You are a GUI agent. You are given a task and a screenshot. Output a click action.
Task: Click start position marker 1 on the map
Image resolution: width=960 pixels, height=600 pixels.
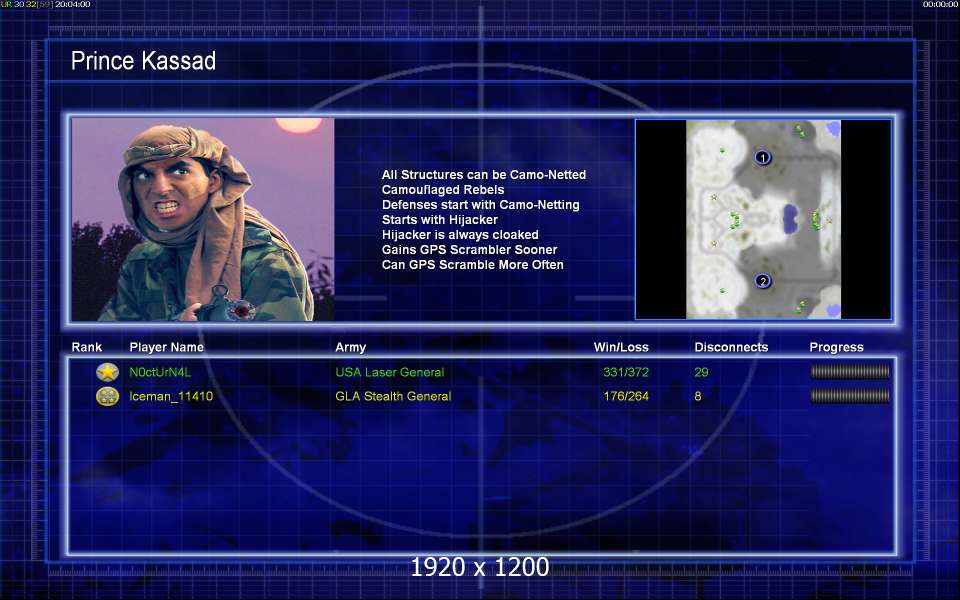point(762,158)
